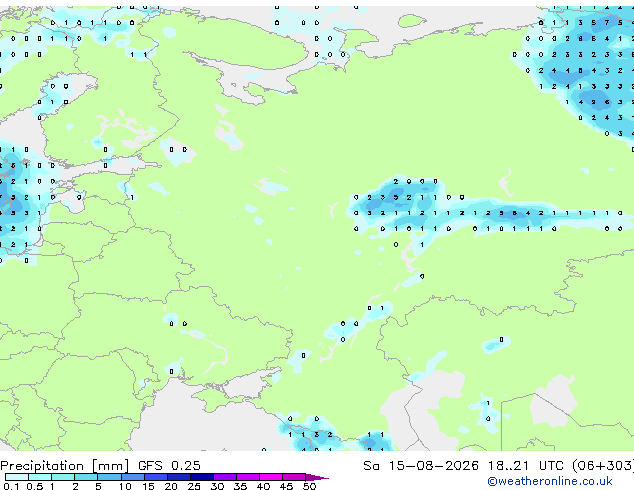Pick the 45–50 mm legend swatch
This screenshot has width=634, height=490.
click(x=294, y=477)
